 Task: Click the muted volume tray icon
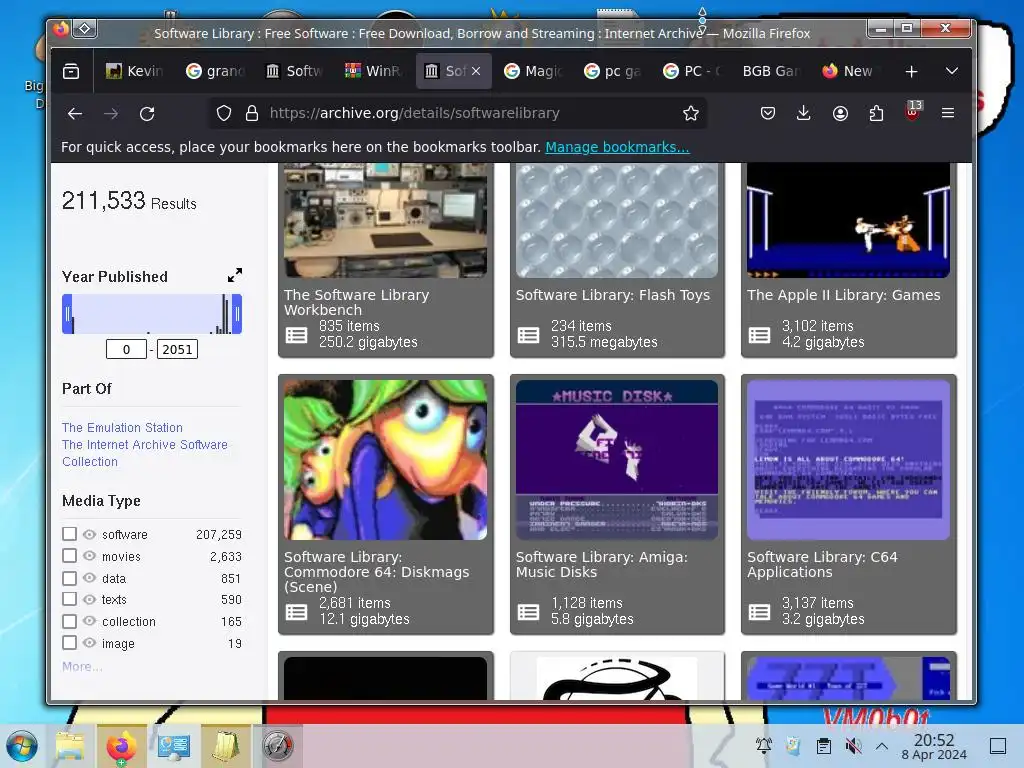click(852, 745)
